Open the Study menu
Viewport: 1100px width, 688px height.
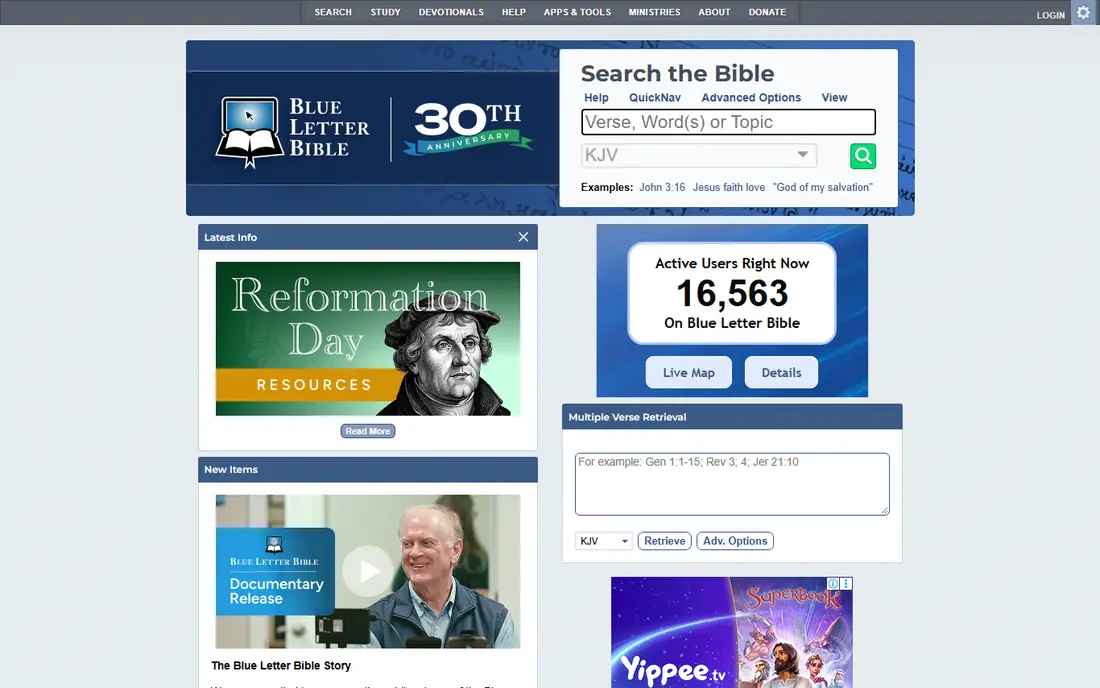tap(385, 13)
